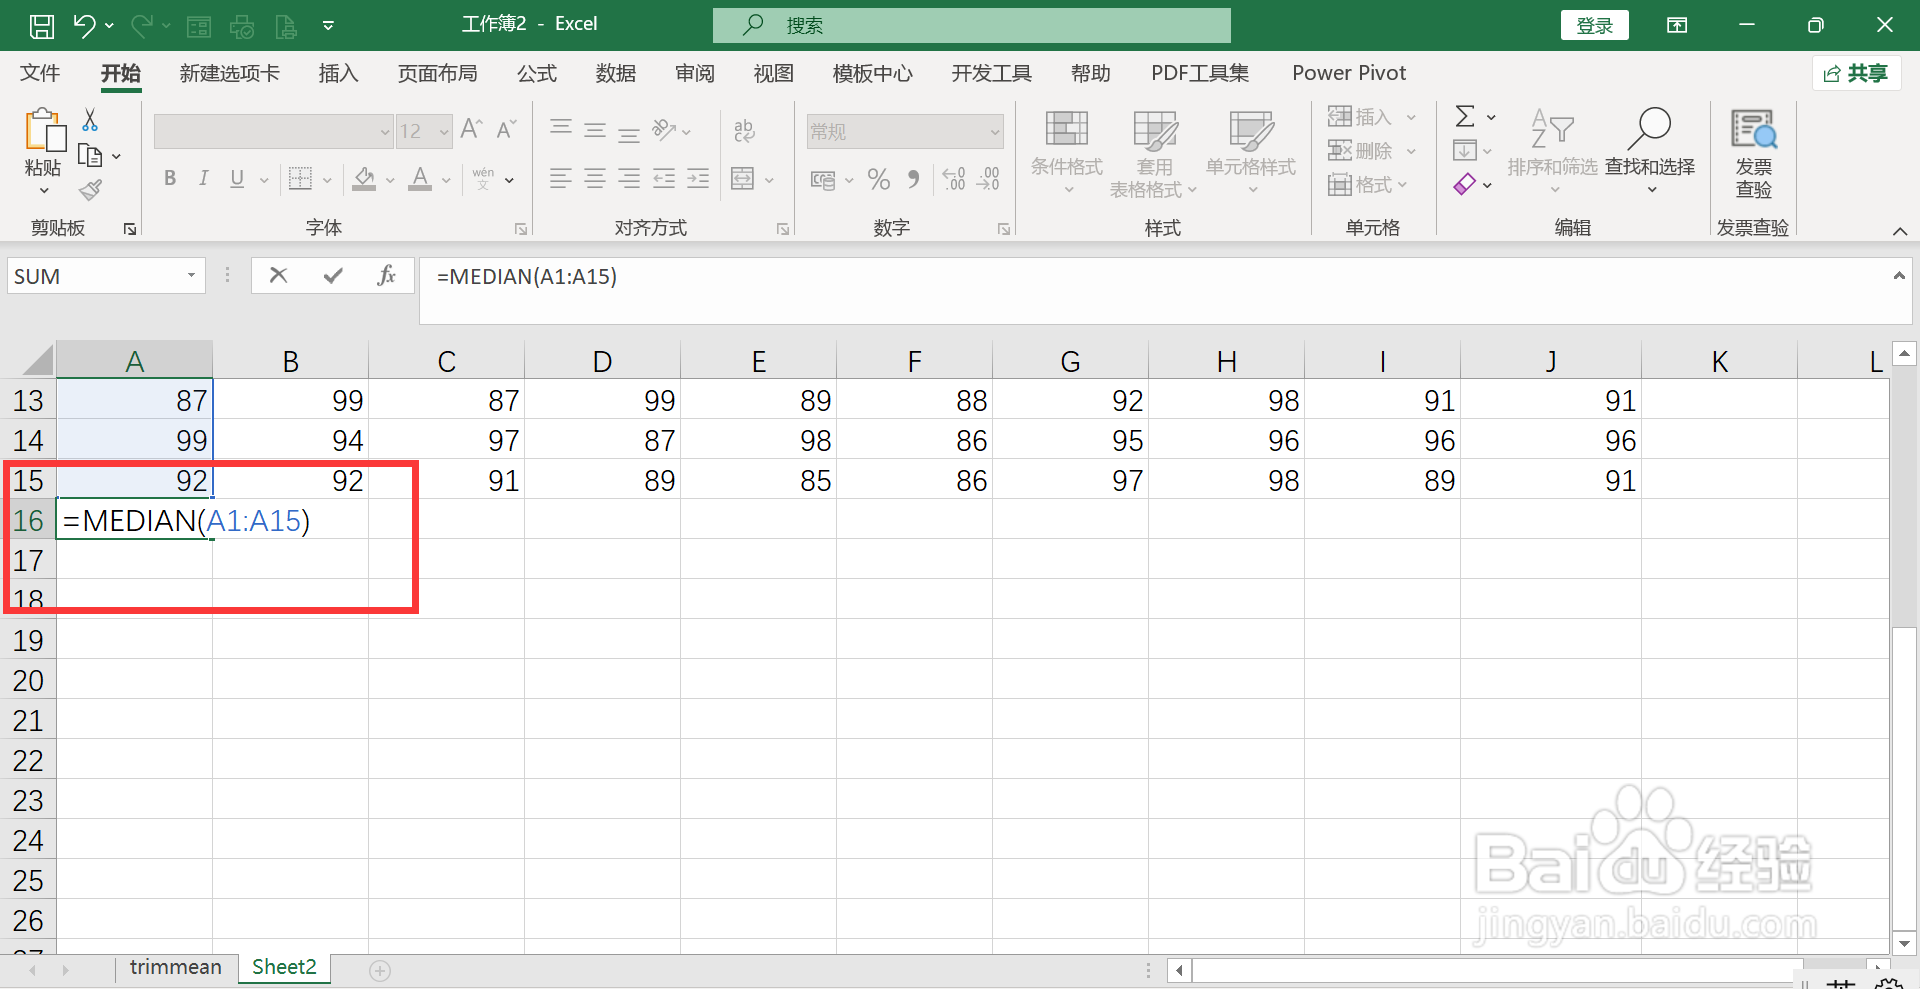Cancel formula entry with X icon
This screenshot has width=1920, height=989.
(x=278, y=276)
